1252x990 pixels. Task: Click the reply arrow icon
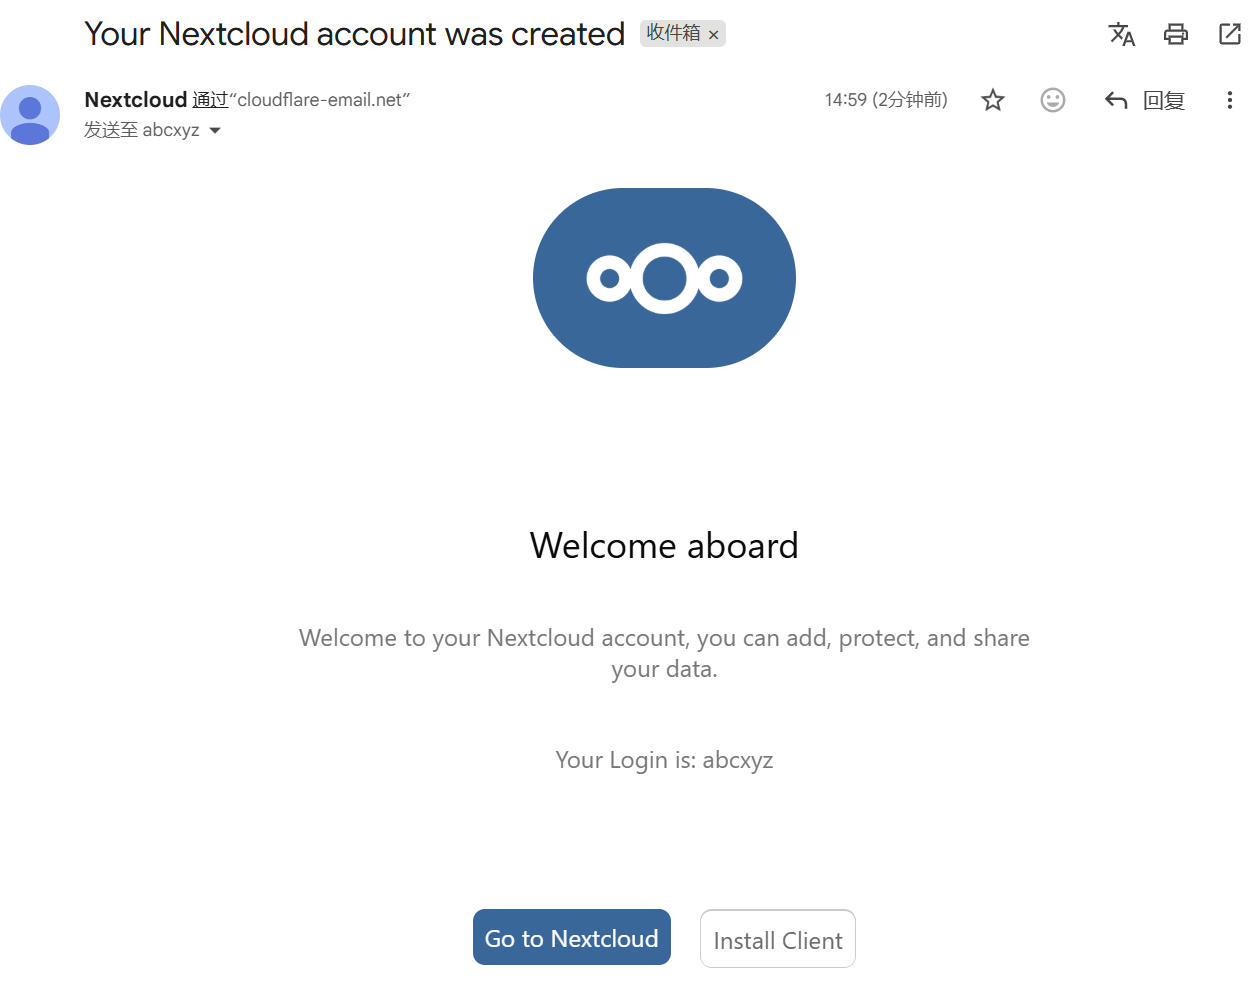pos(1116,100)
